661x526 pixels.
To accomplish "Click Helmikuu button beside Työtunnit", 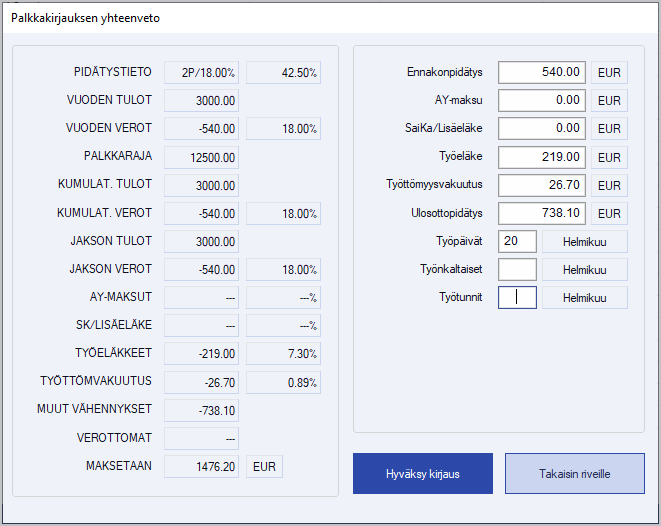I will [x=585, y=297].
